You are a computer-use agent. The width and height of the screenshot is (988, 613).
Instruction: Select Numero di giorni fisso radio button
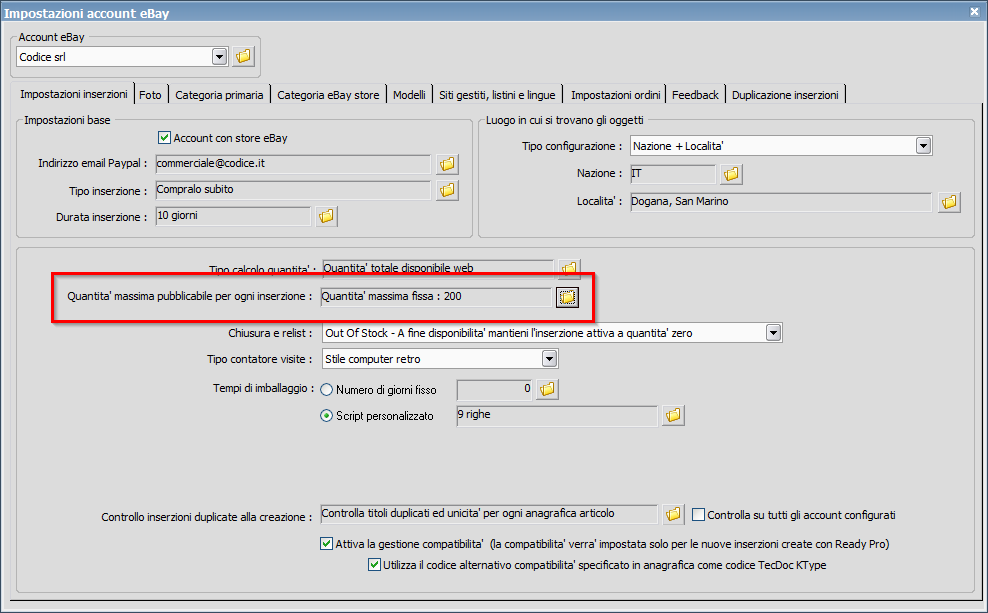tap(326, 390)
